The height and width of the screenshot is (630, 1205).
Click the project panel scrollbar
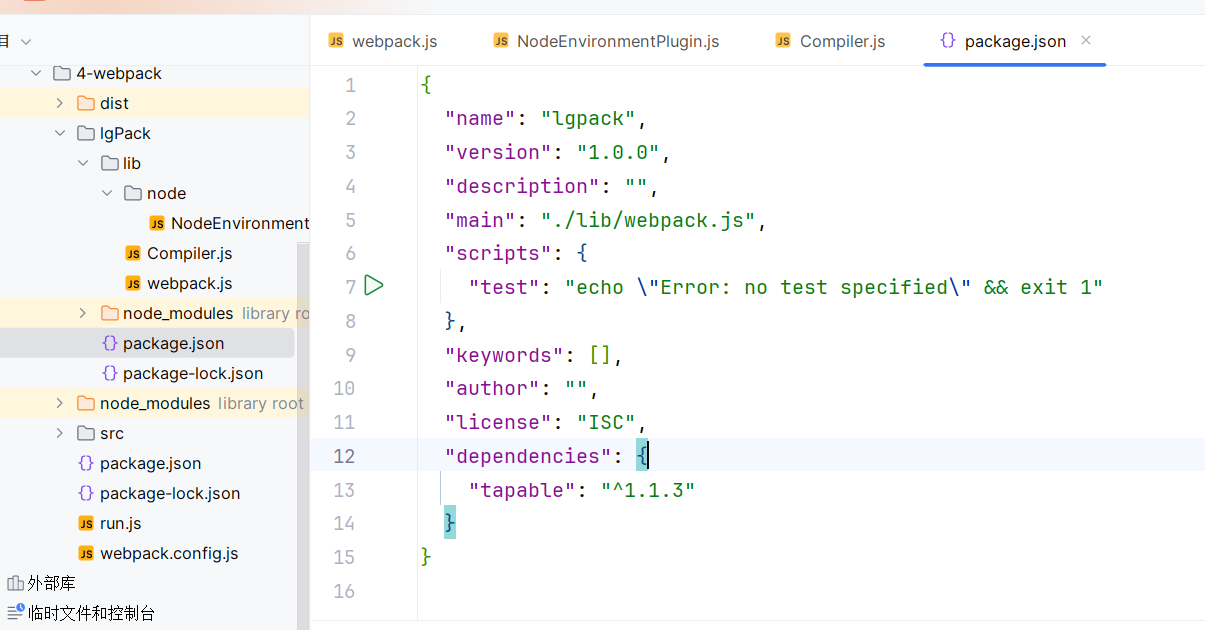click(x=303, y=400)
